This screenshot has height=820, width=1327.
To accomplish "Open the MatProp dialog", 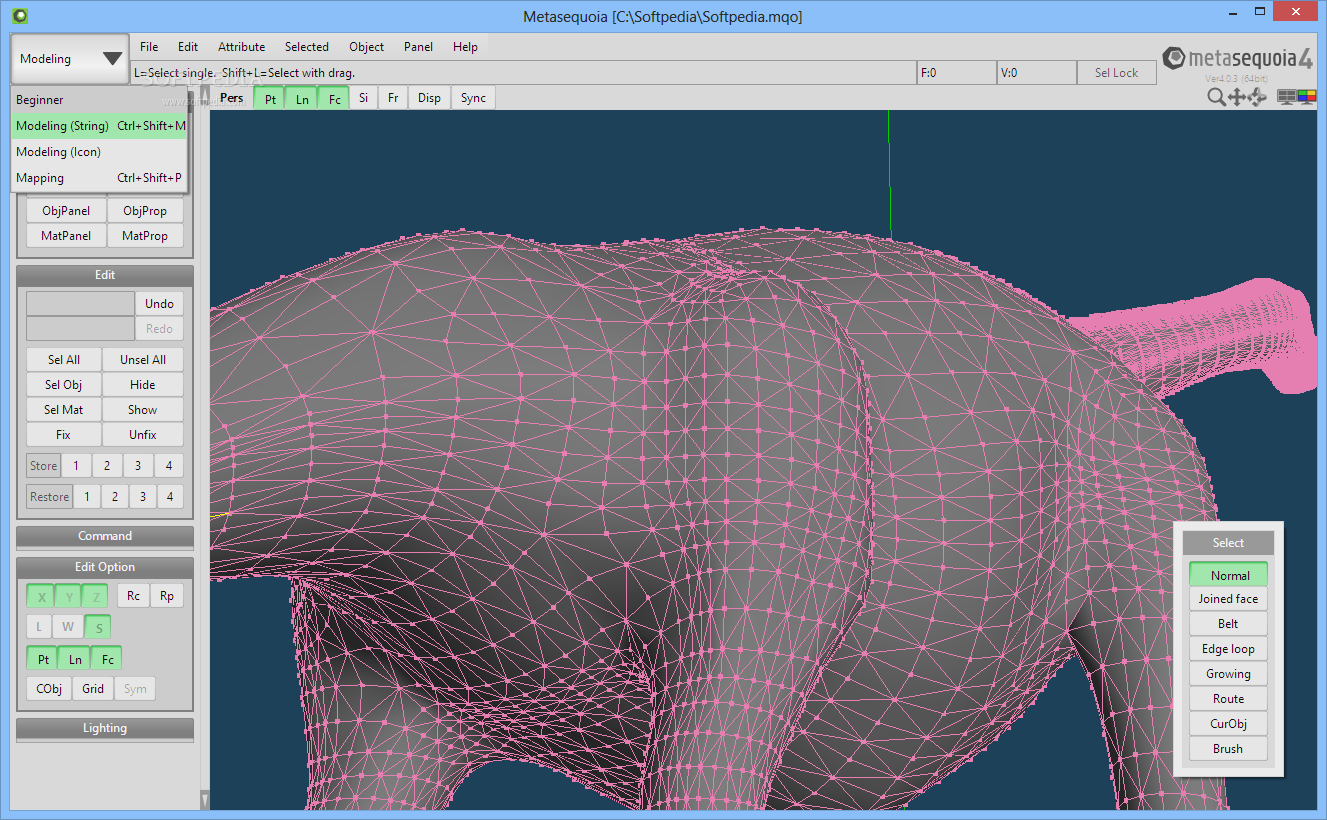I will (145, 236).
